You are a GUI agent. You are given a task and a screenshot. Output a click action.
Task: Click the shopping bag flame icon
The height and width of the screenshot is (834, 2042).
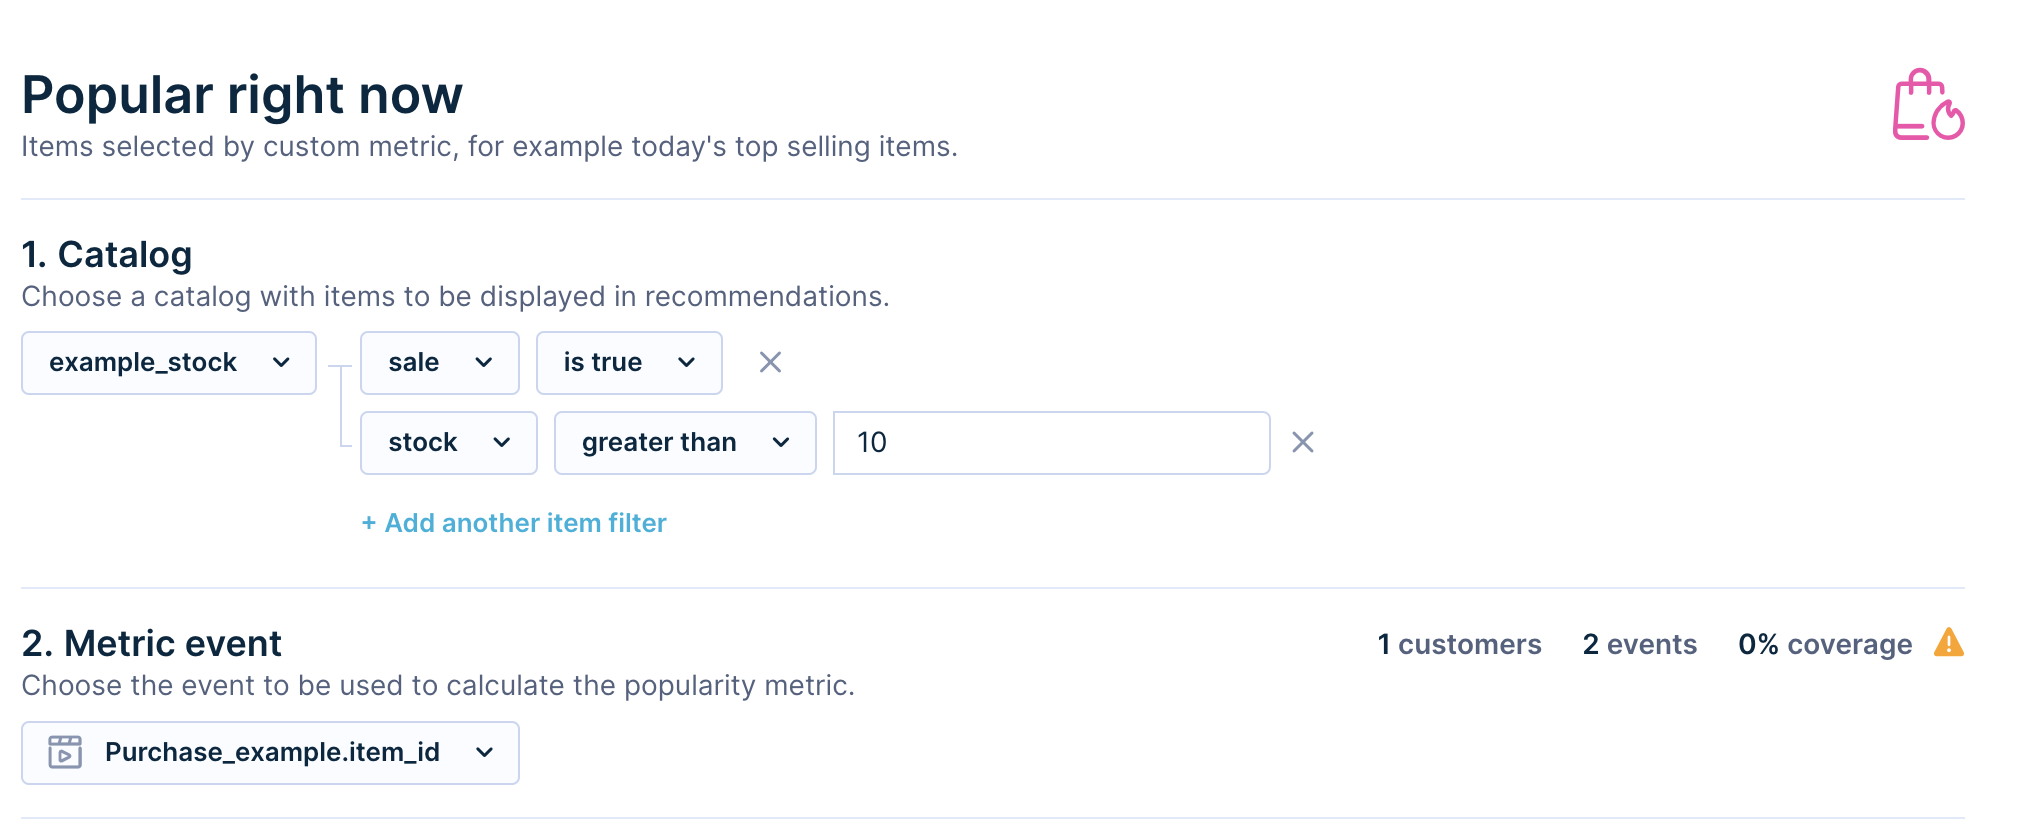click(1927, 106)
